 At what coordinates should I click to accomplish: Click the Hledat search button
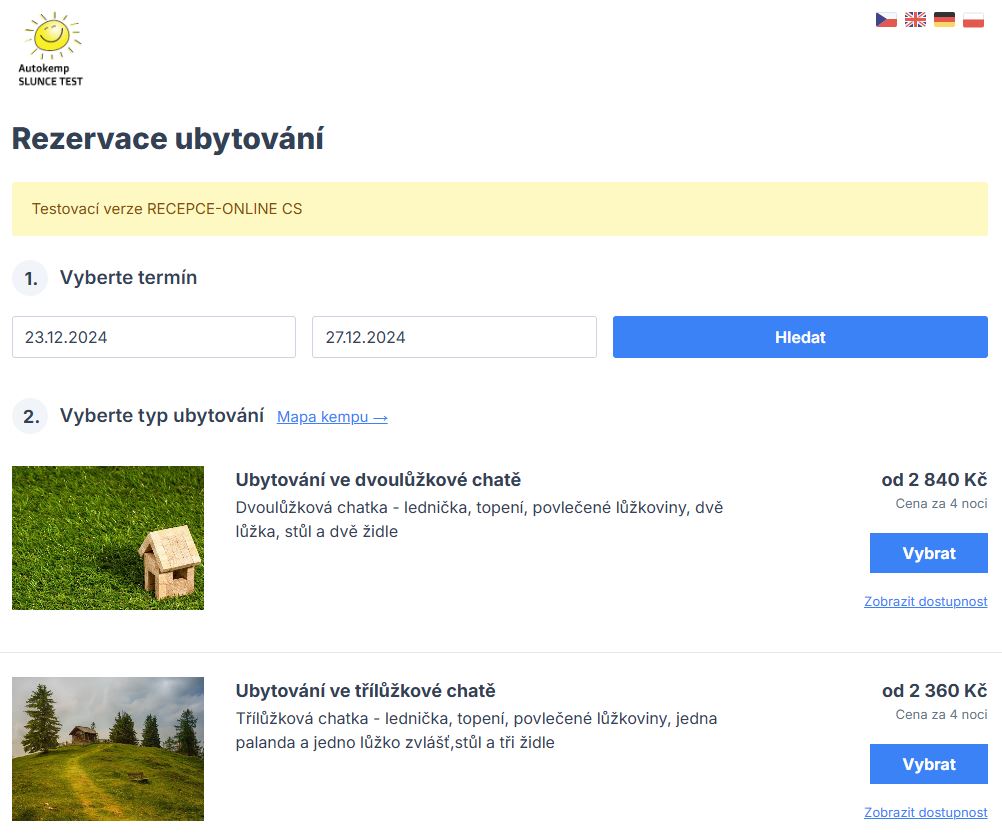tap(800, 337)
